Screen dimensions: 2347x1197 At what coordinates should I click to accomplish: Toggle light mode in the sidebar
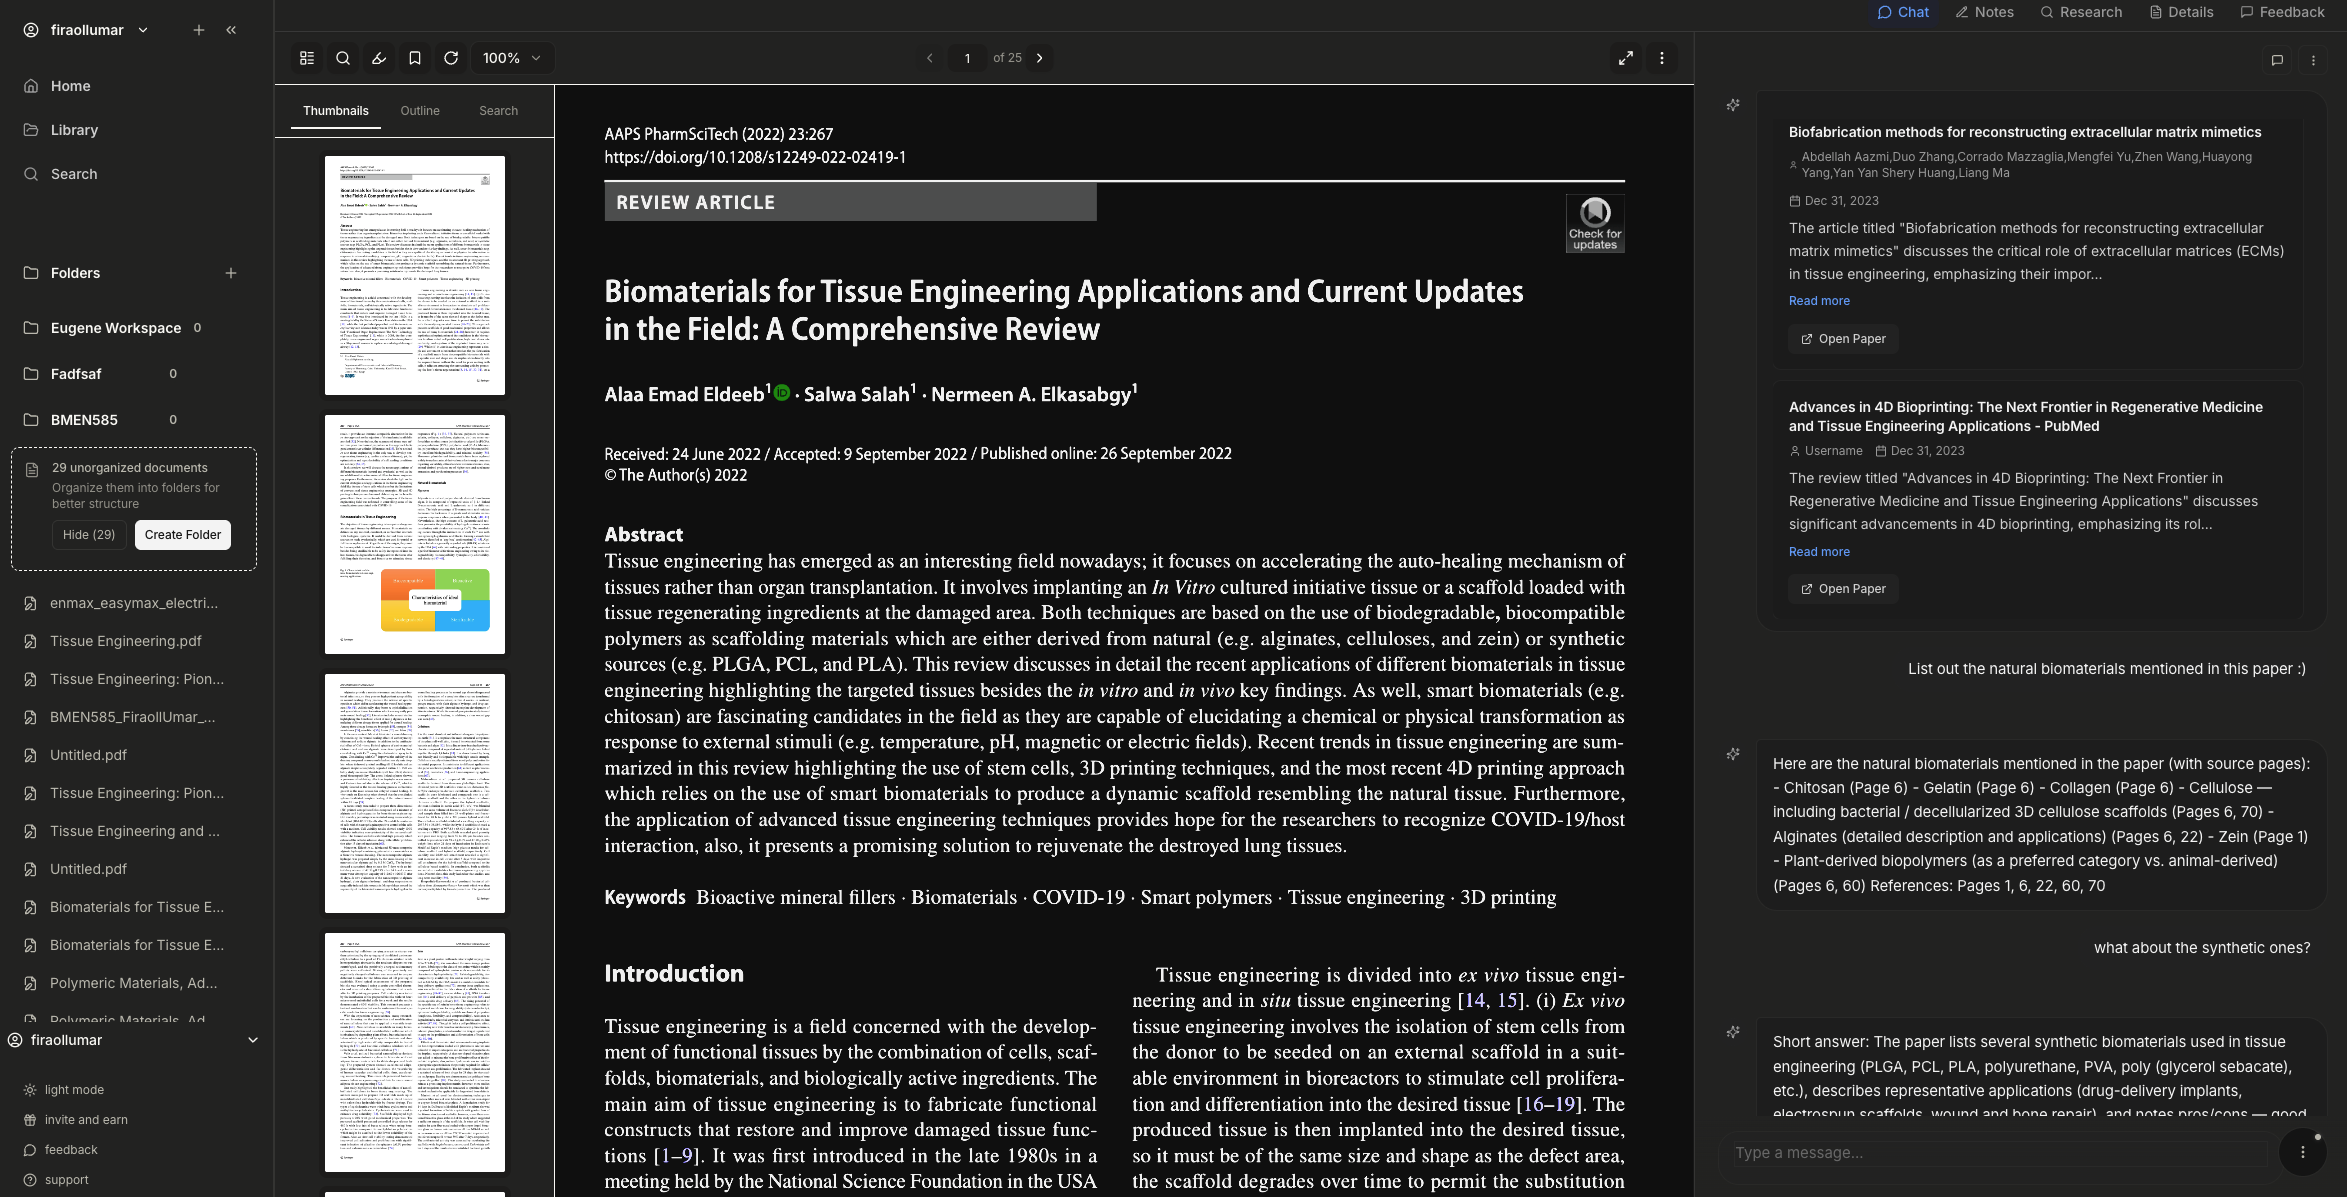click(73, 1090)
